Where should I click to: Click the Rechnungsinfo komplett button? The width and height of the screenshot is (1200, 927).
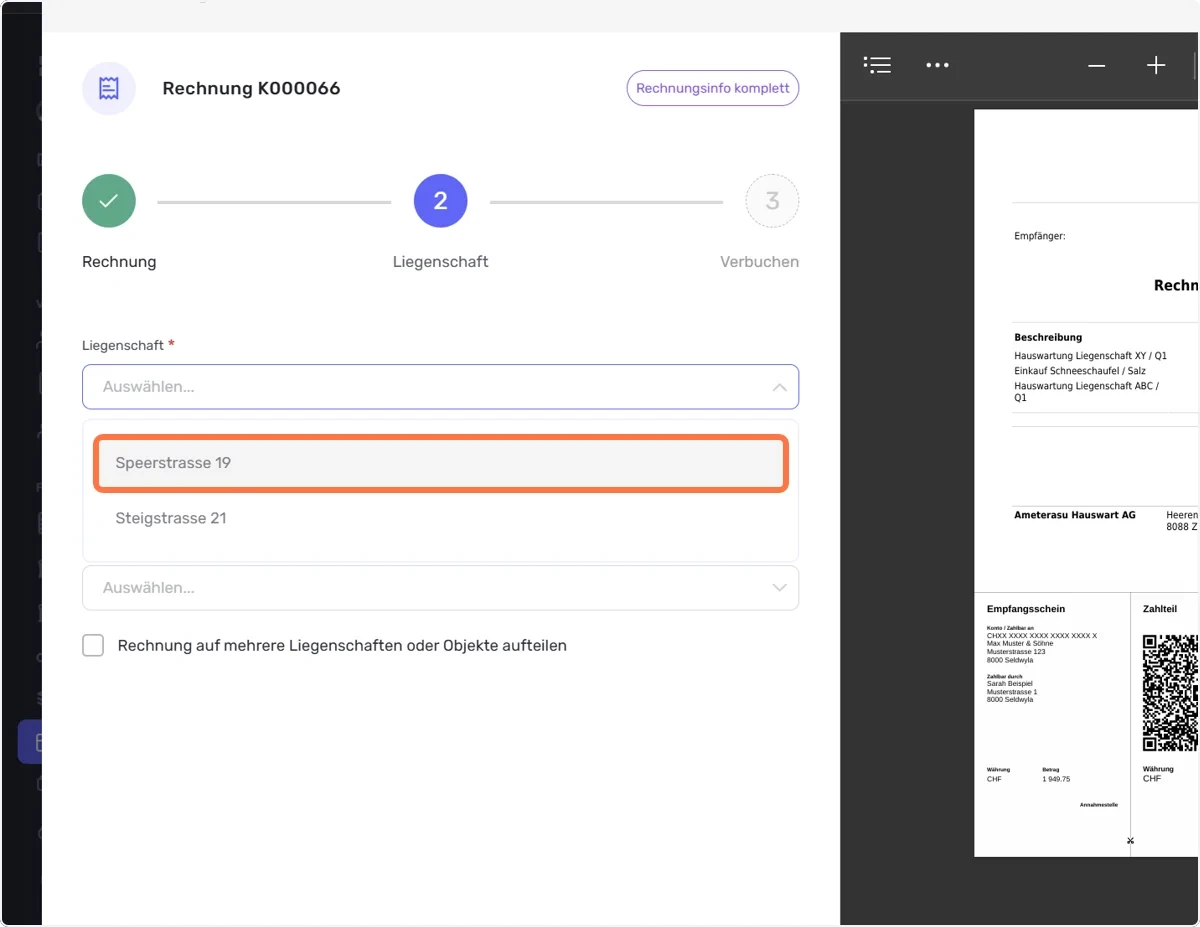713,88
